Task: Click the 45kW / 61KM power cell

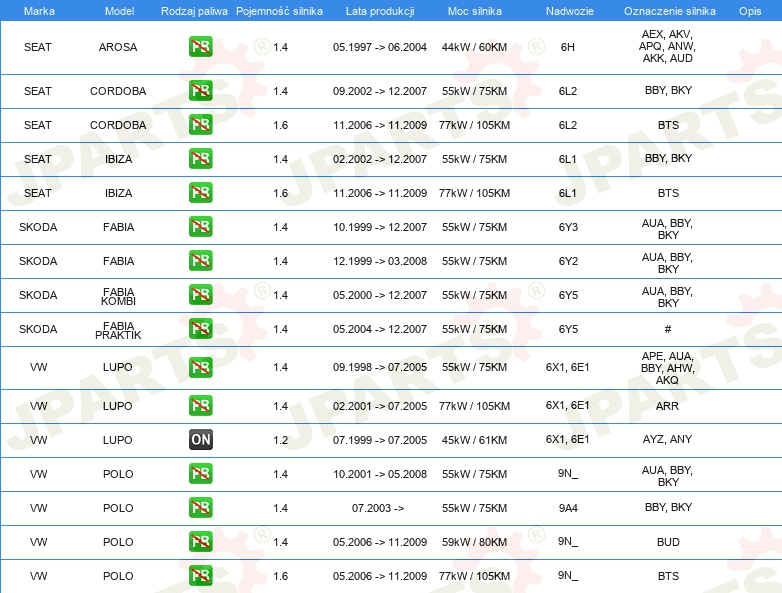Action: [x=474, y=440]
